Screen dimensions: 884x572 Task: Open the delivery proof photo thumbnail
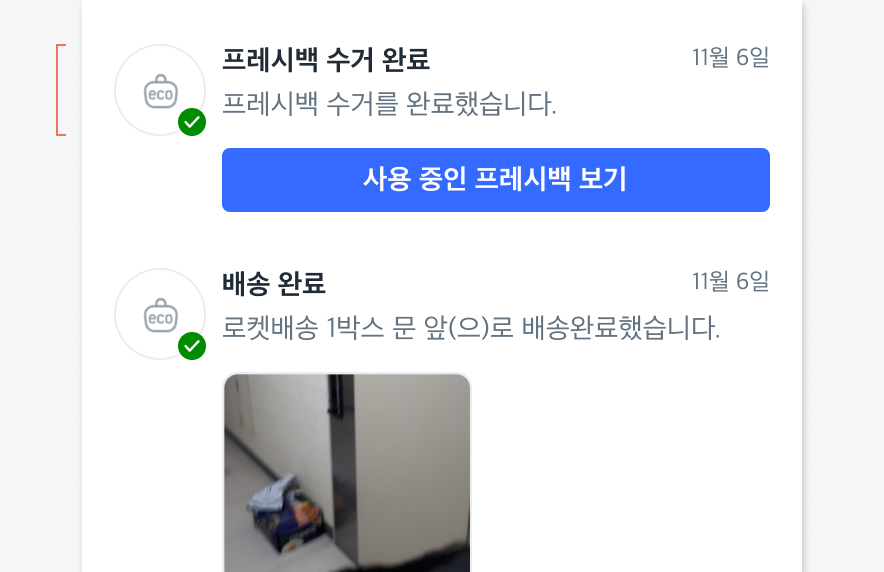pyautogui.click(x=347, y=472)
